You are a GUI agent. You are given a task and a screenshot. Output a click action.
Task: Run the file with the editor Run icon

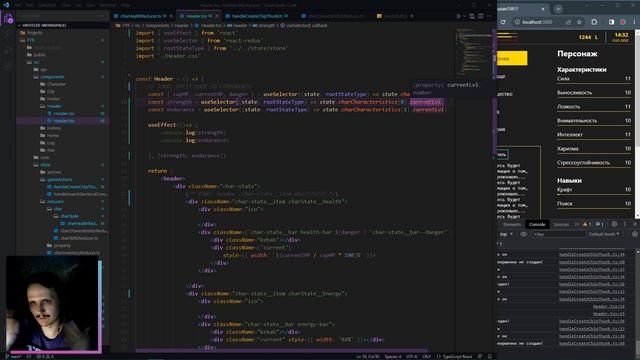pyautogui.click(x=458, y=16)
